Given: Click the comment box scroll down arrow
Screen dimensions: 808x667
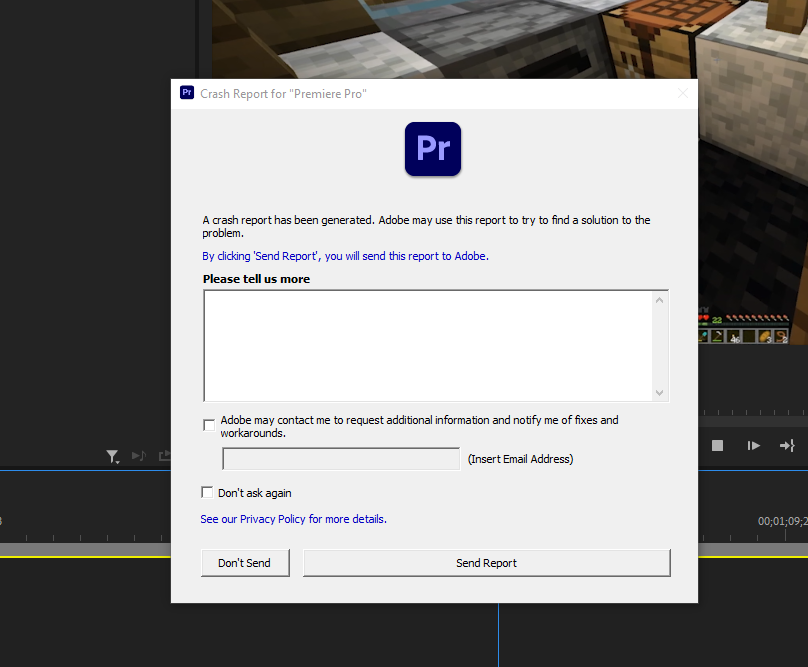Looking at the screenshot, I should [659, 392].
